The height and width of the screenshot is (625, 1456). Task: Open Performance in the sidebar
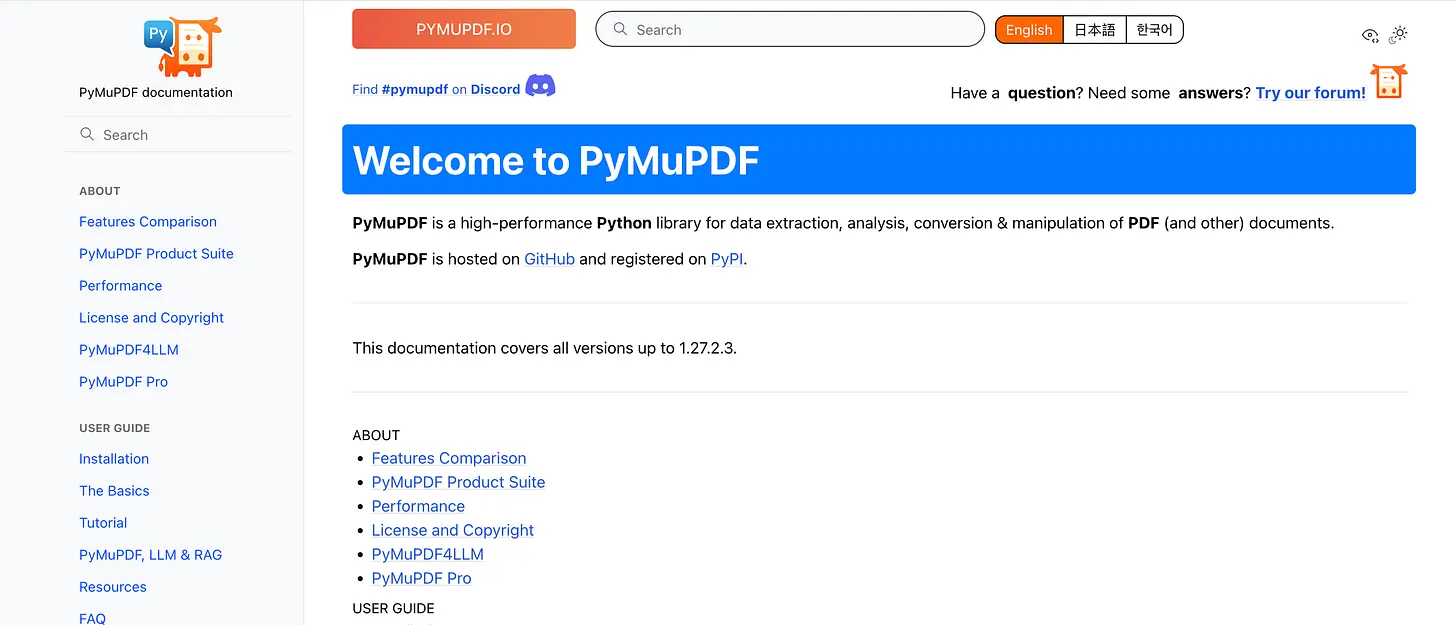point(120,286)
